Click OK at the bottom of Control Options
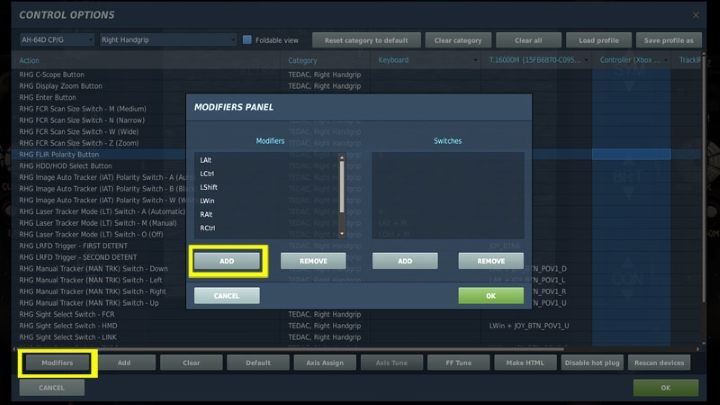 pos(666,388)
